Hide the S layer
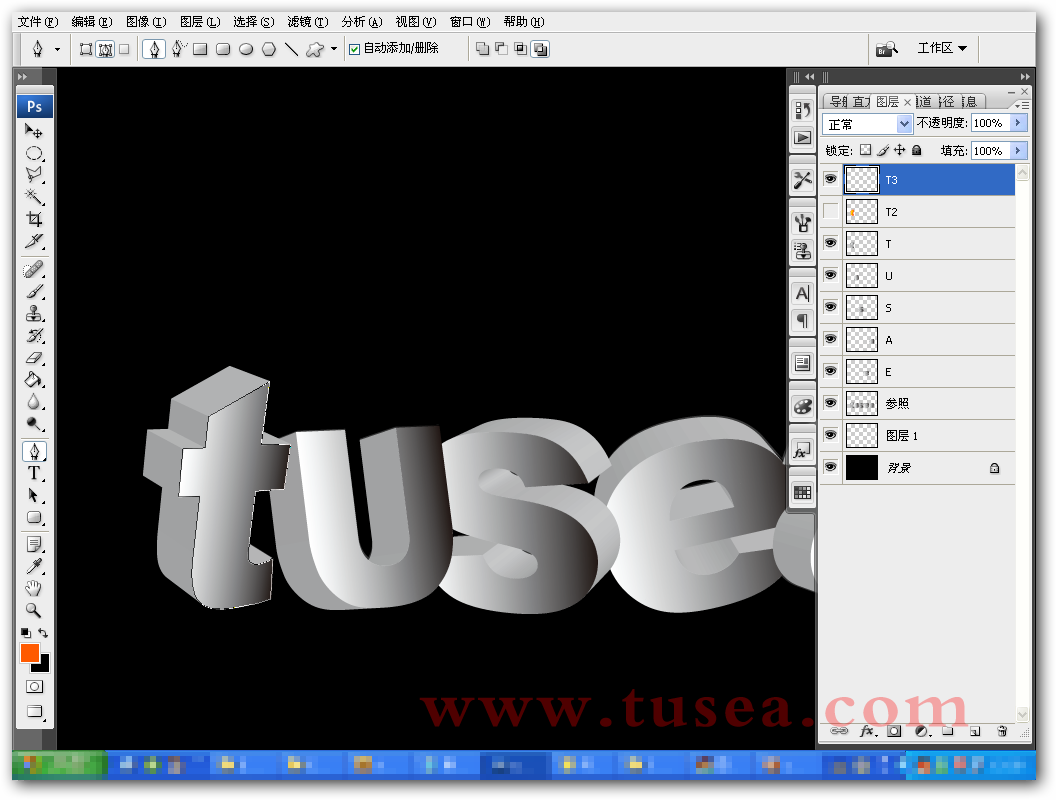 click(x=830, y=307)
